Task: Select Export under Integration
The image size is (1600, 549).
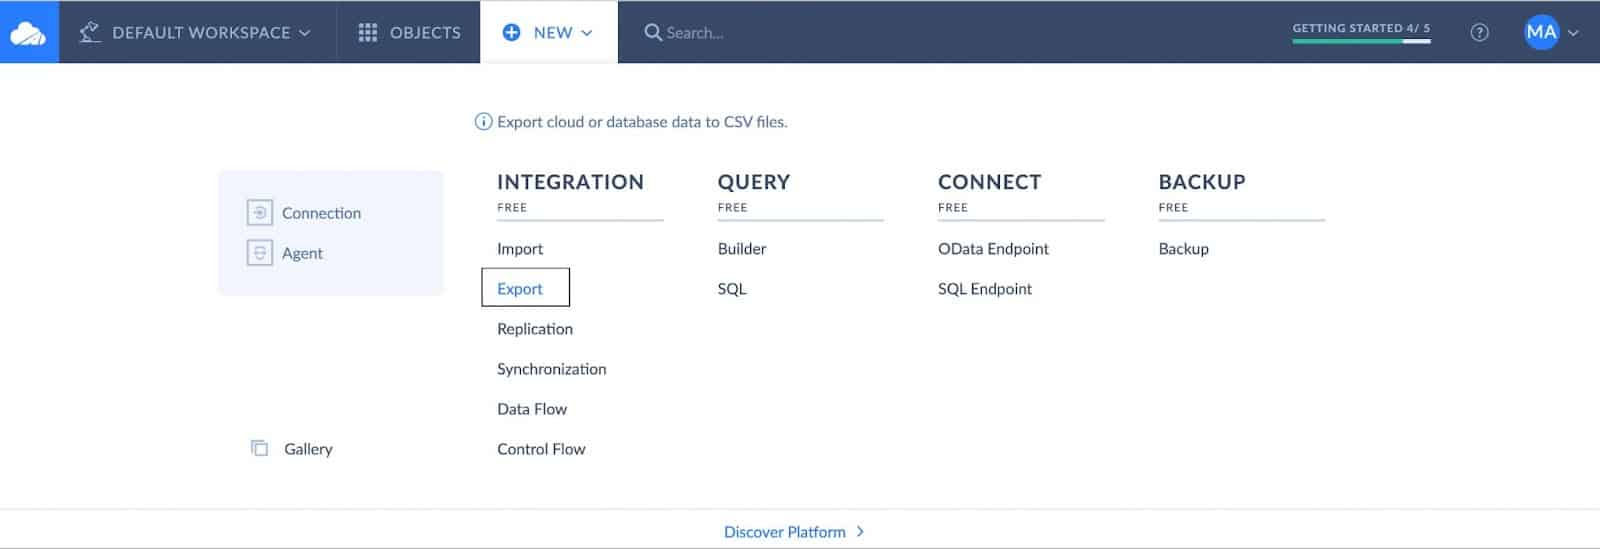Action: click(x=520, y=289)
